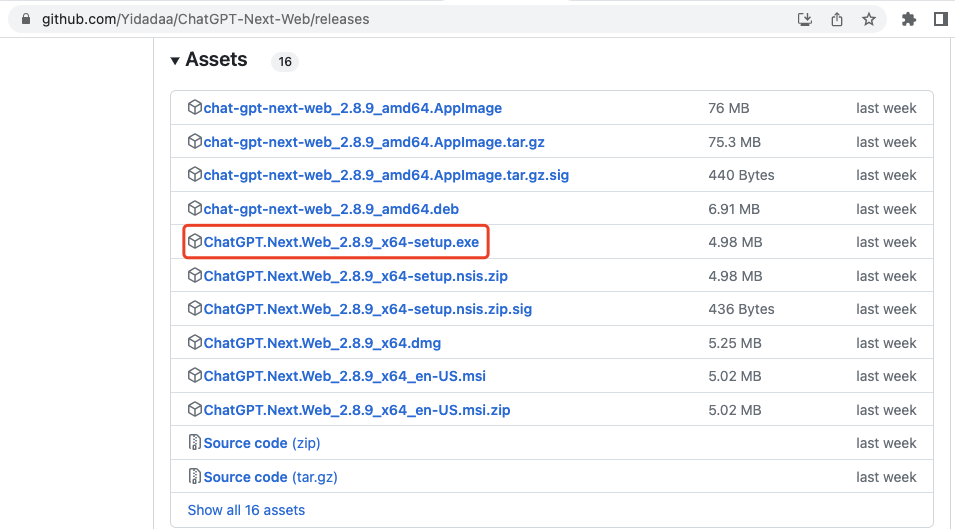
Task: Download the x64_en-US.msi installer
Action: [345, 376]
